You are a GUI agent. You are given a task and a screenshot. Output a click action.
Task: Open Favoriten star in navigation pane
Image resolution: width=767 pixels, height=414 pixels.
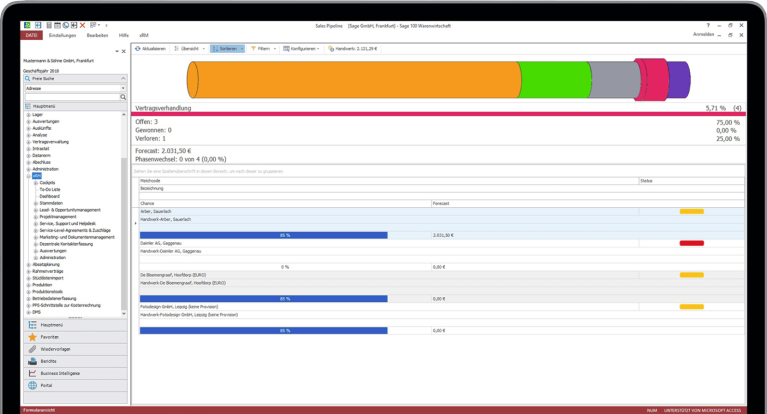(x=33, y=338)
